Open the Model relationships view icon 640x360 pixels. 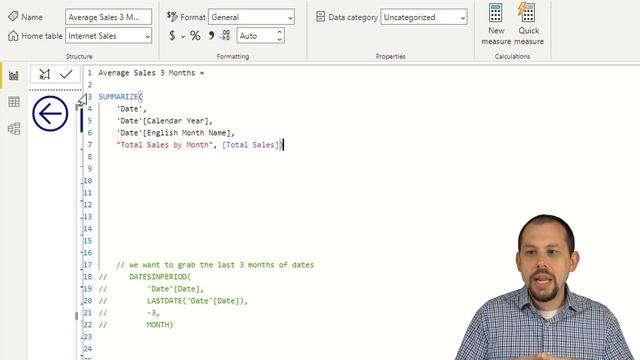(14, 129)
